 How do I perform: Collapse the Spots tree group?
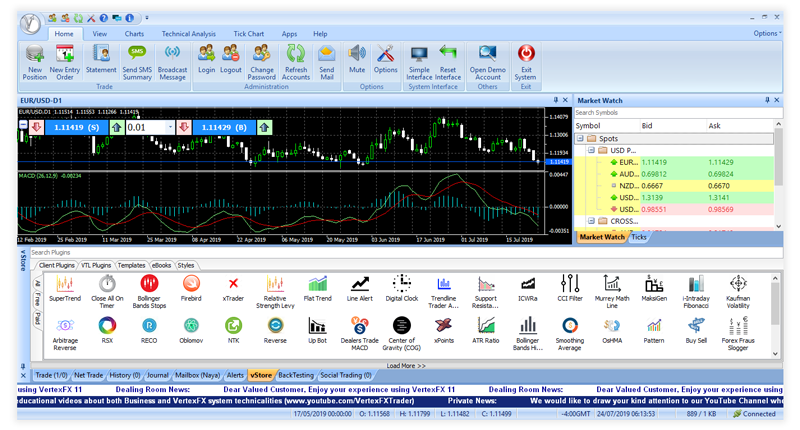pyautogui.click(x=580, y=138)
